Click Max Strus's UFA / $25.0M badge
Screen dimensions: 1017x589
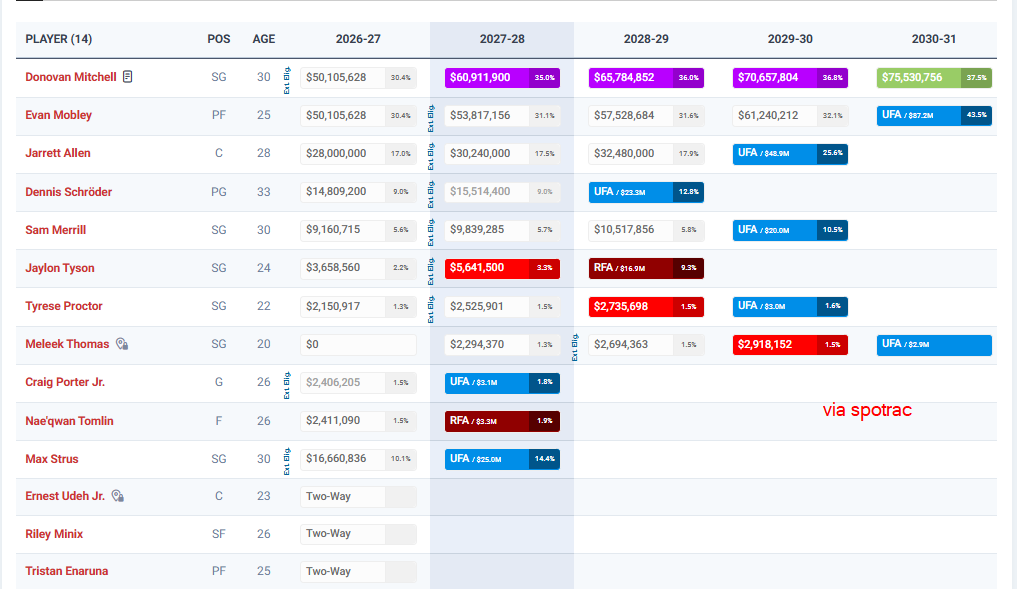(502, 459)
